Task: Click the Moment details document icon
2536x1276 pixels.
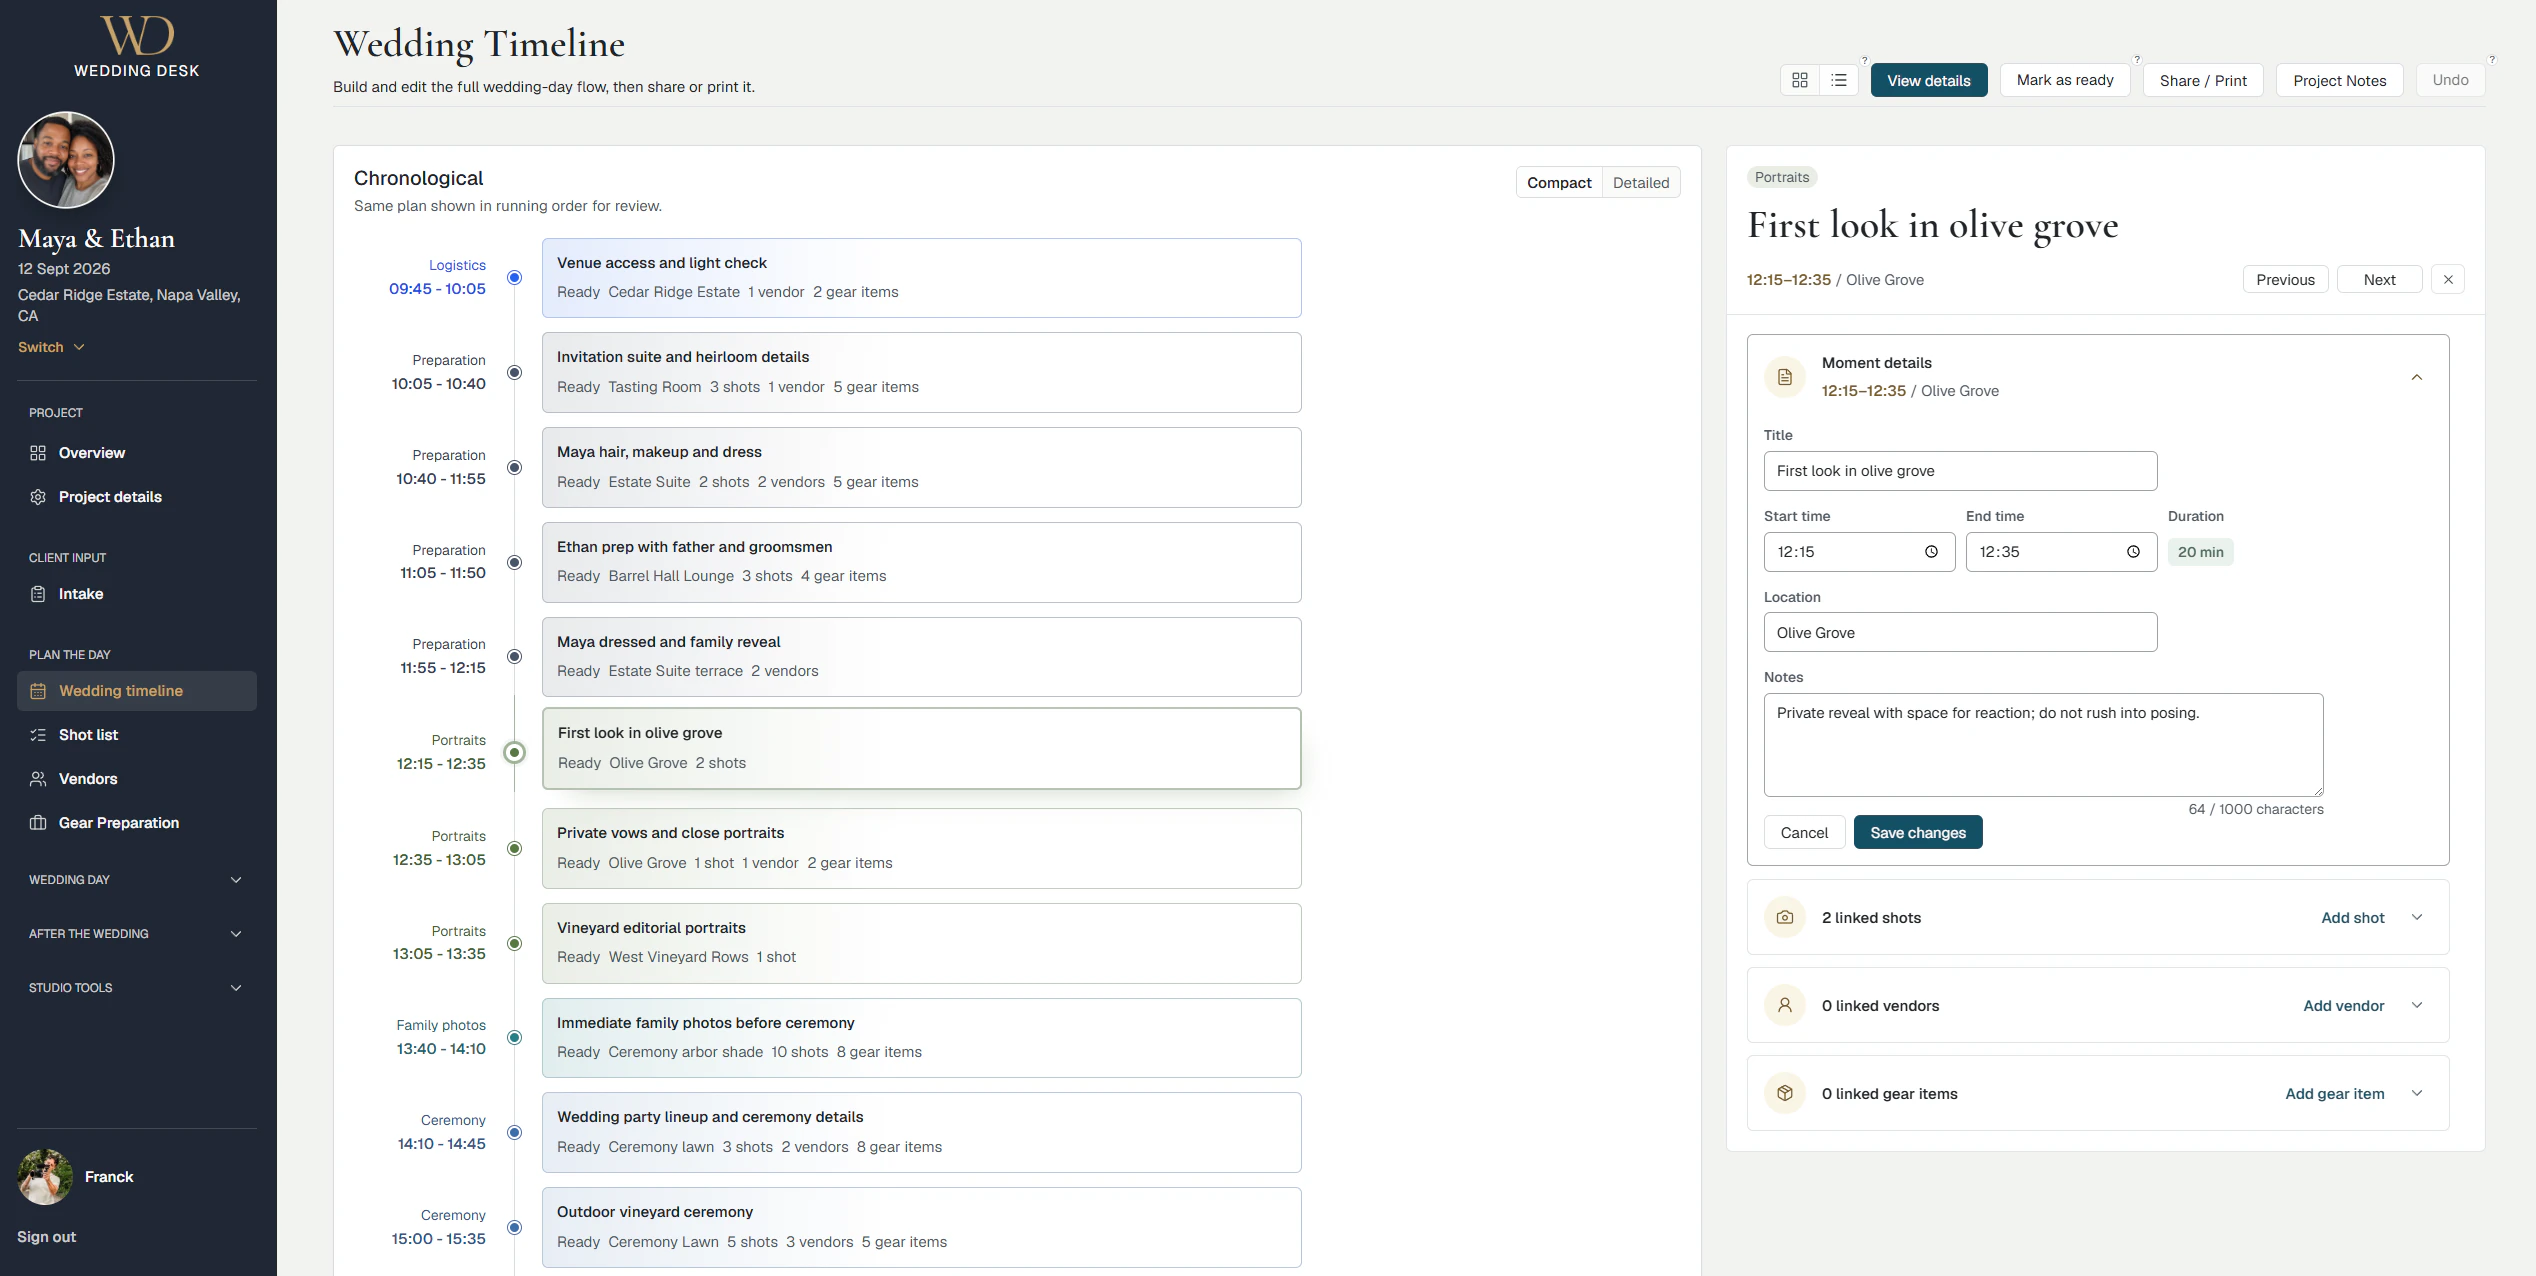Action: tap(1785, 377)
